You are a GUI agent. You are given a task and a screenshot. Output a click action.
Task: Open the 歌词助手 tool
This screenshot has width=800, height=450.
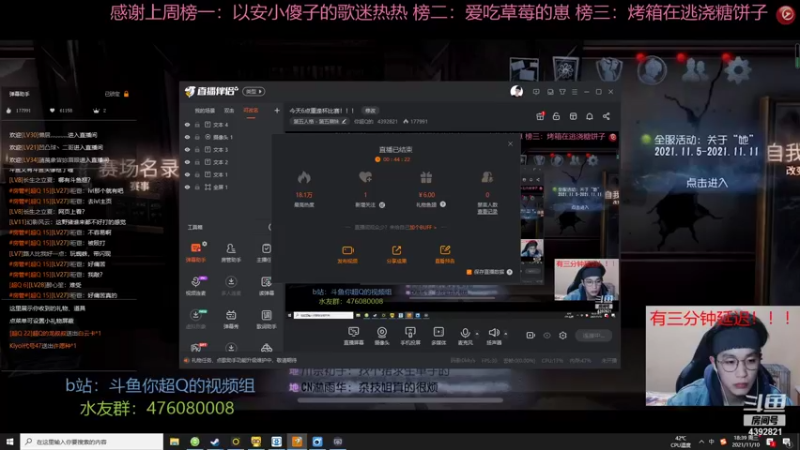click(266, 319)
